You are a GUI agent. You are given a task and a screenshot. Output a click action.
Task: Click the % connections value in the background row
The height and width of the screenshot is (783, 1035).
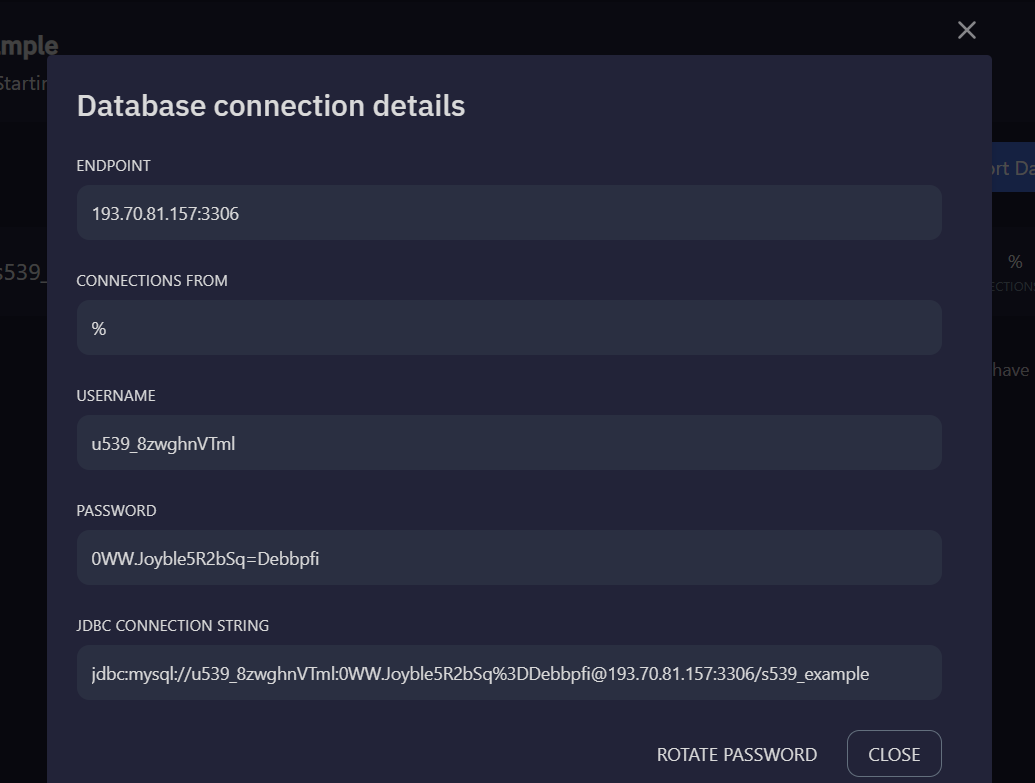[1015, 262]
